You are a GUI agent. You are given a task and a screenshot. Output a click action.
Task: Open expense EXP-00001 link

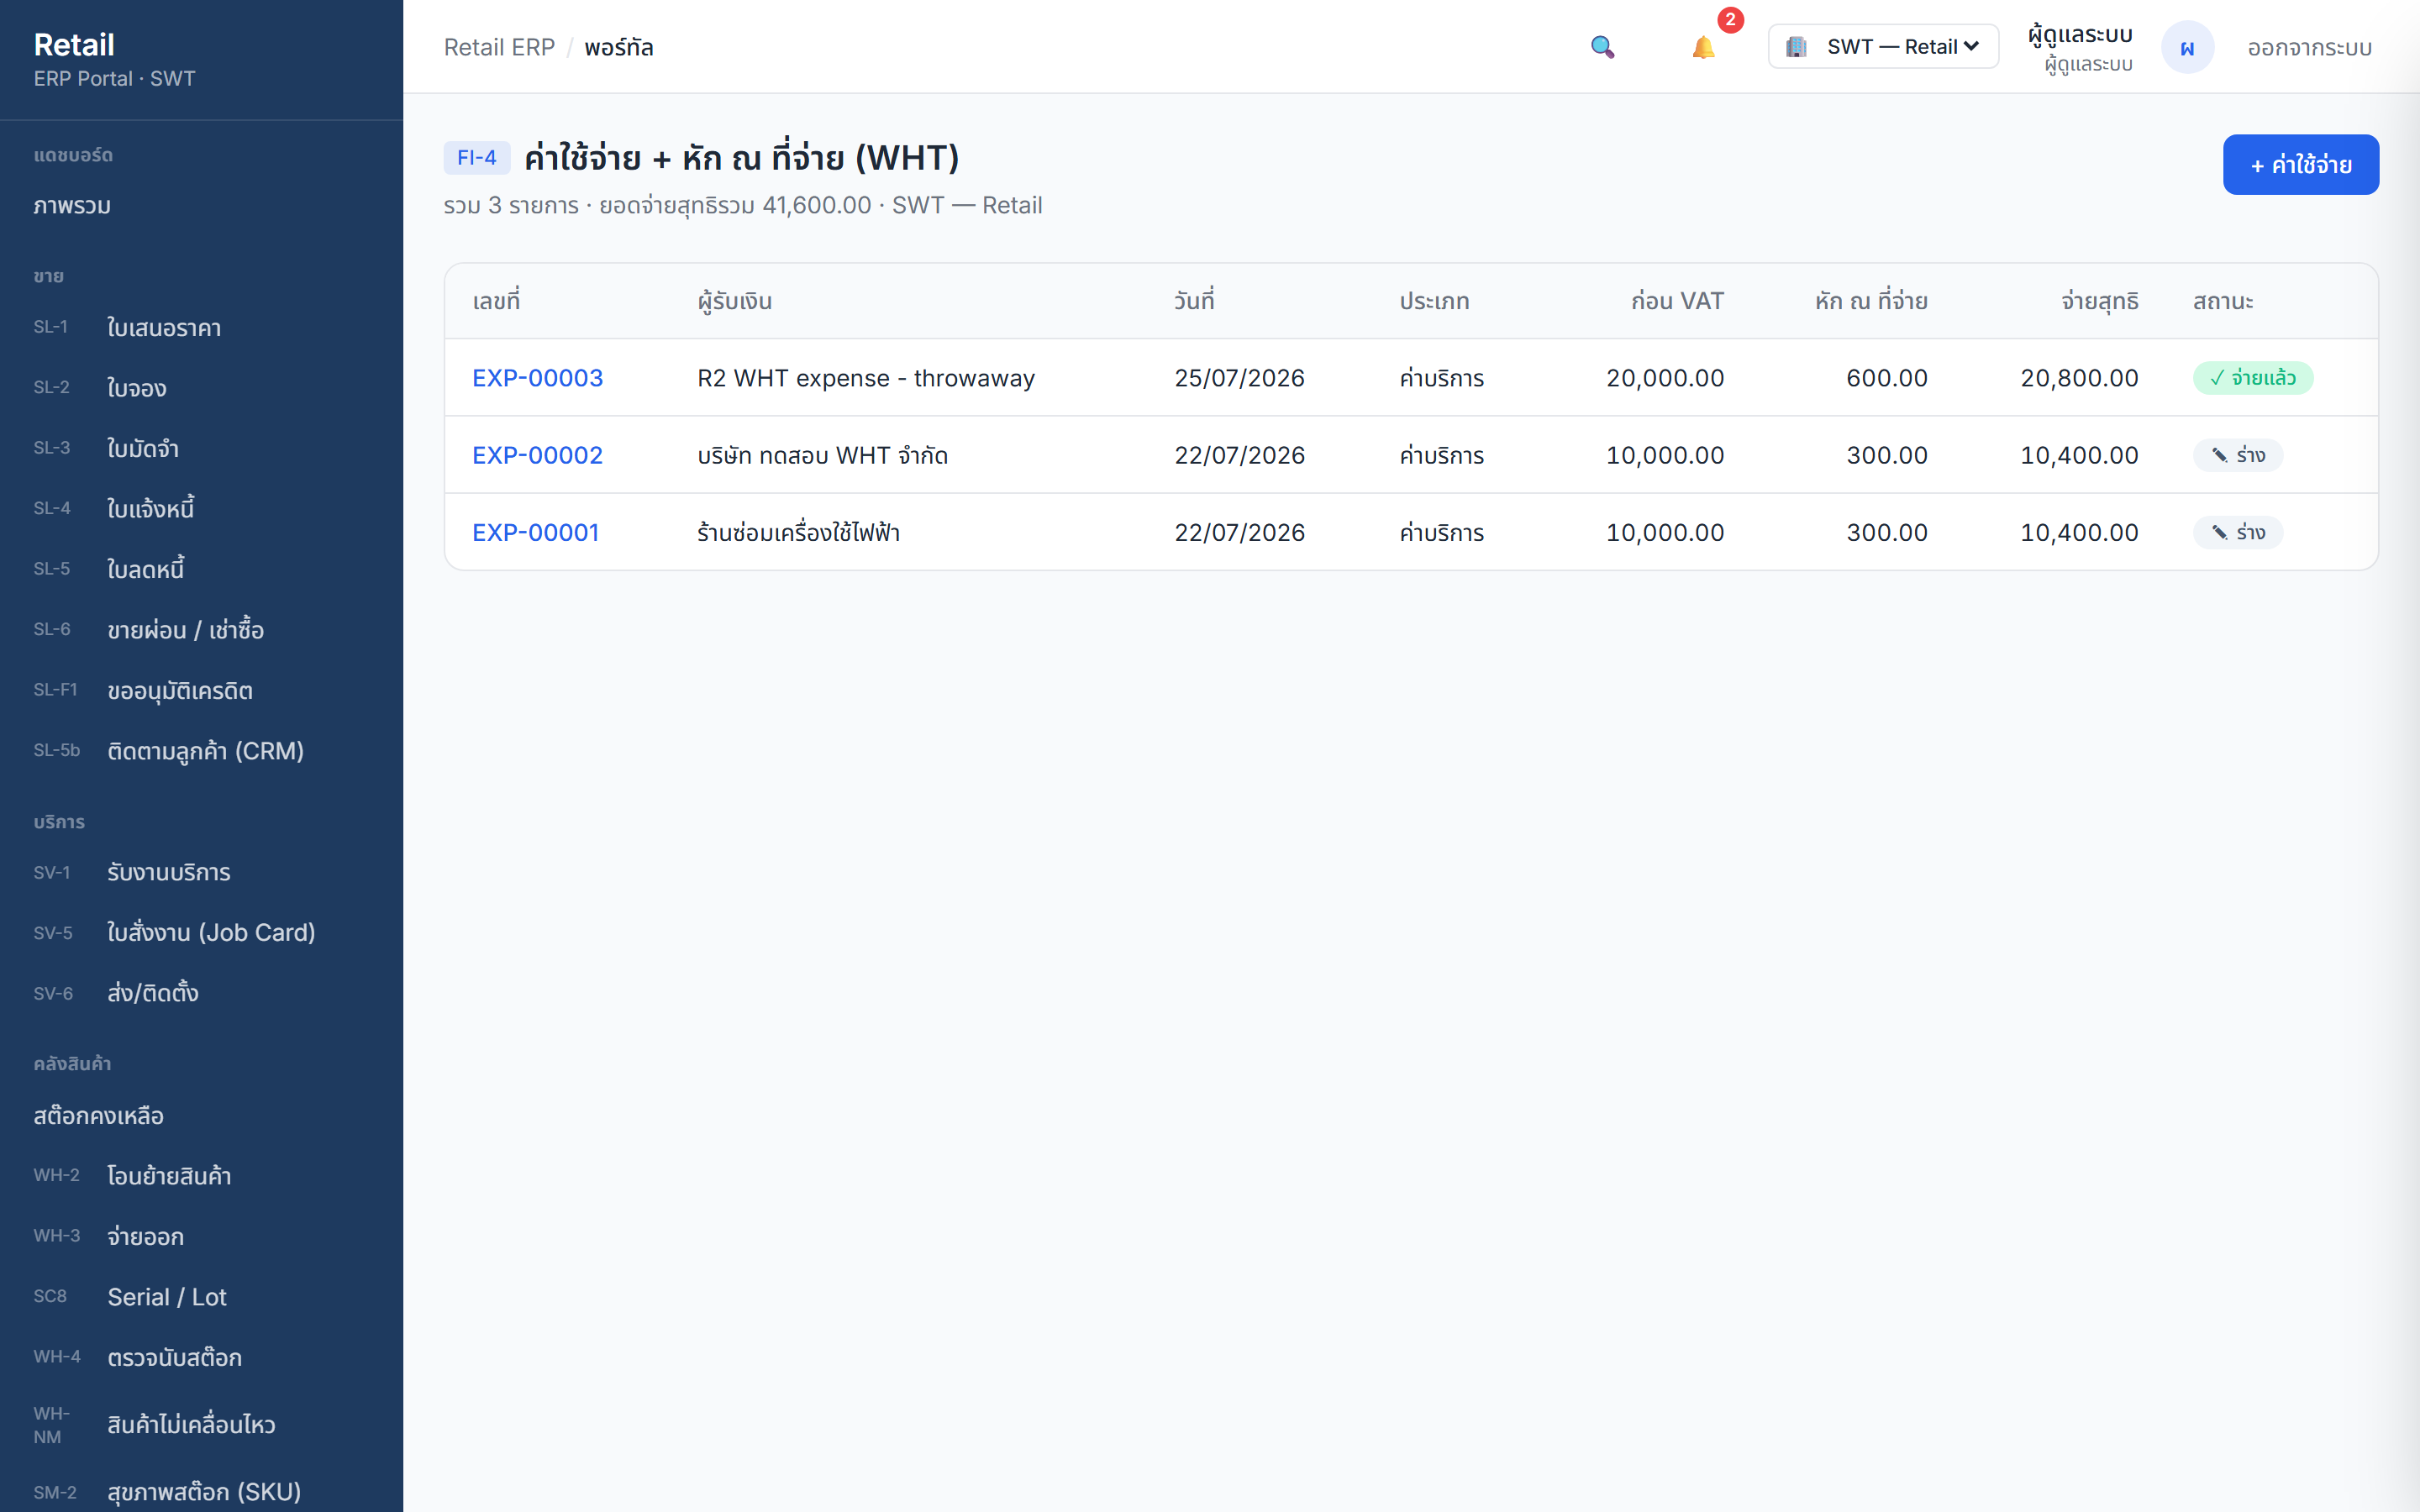pos(535,532)
